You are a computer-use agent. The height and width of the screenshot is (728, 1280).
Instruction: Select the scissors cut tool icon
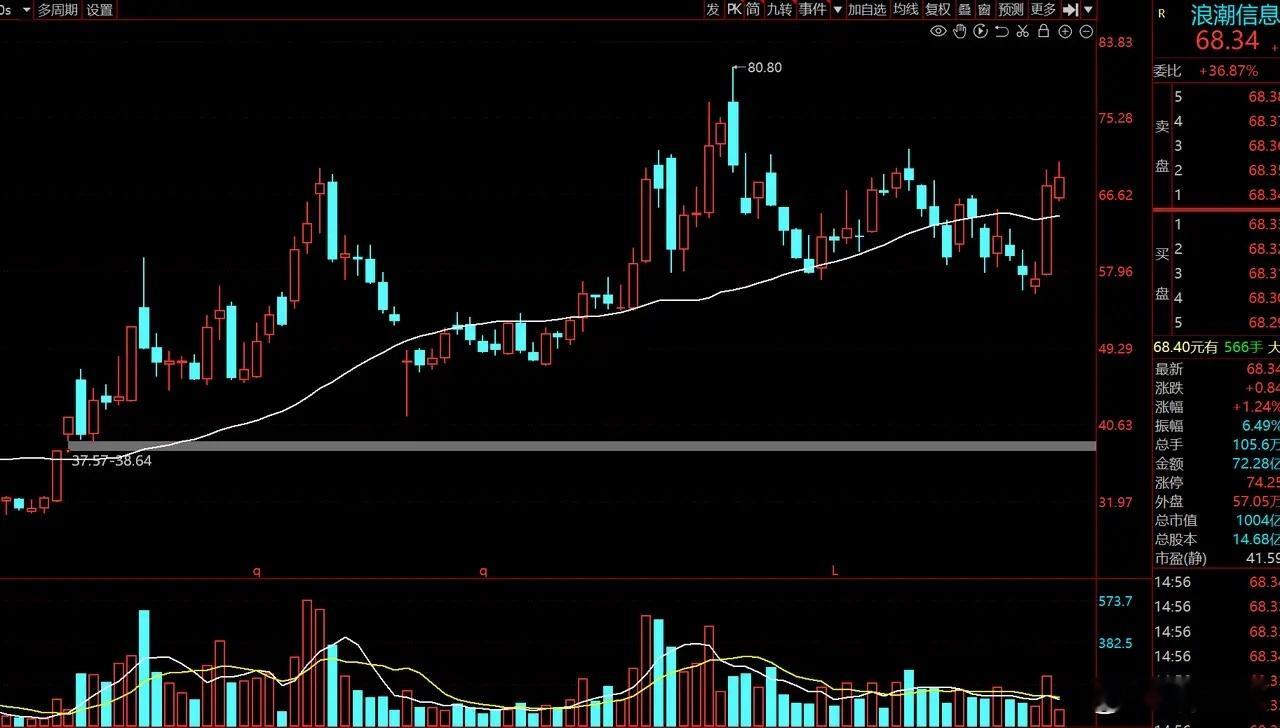[1022, 31]
